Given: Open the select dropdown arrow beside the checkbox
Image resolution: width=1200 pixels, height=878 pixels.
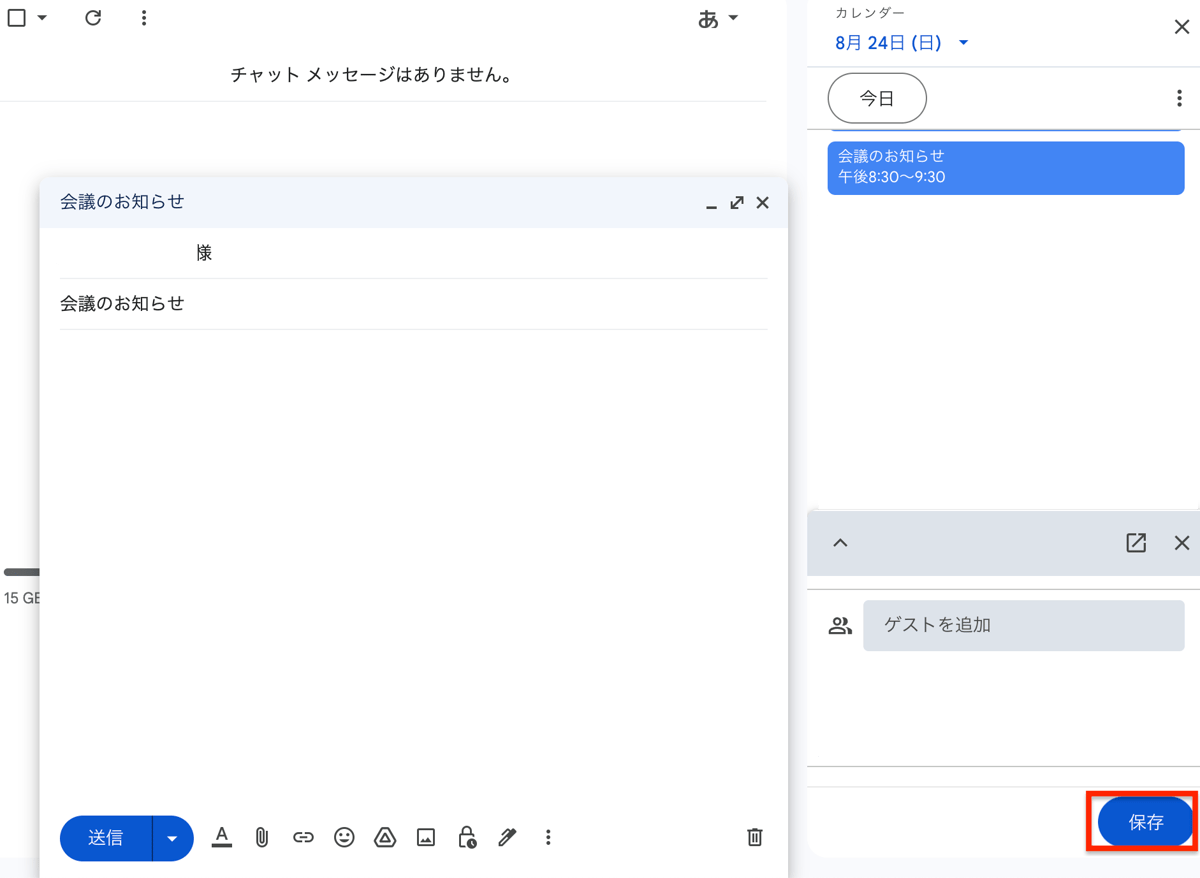Looking at the screenshot, I should pos(42,18).
